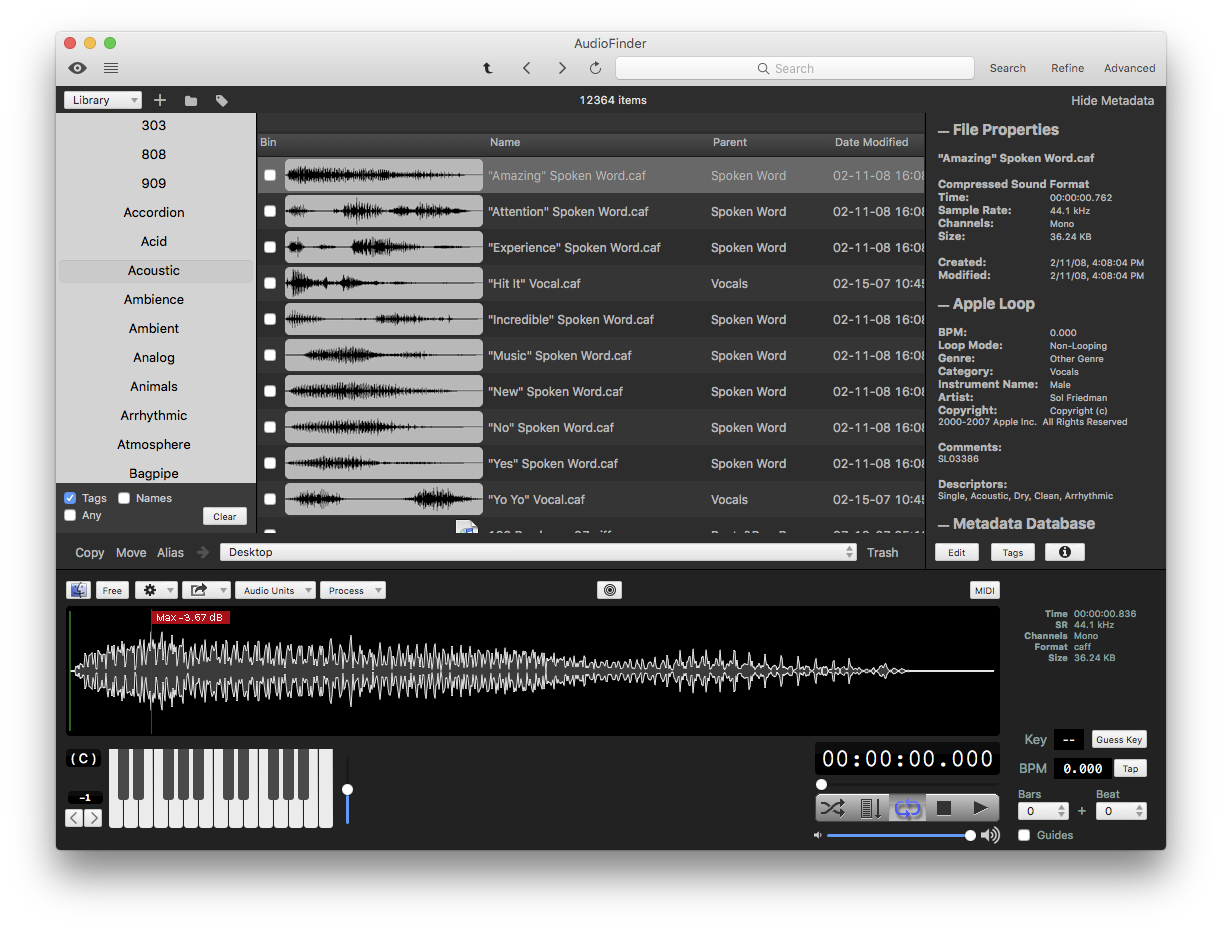The width and height of the screenshot is (1222, 930).
Task: Click the arrow icon next to Alias
Action: click(x=204, y=552)
